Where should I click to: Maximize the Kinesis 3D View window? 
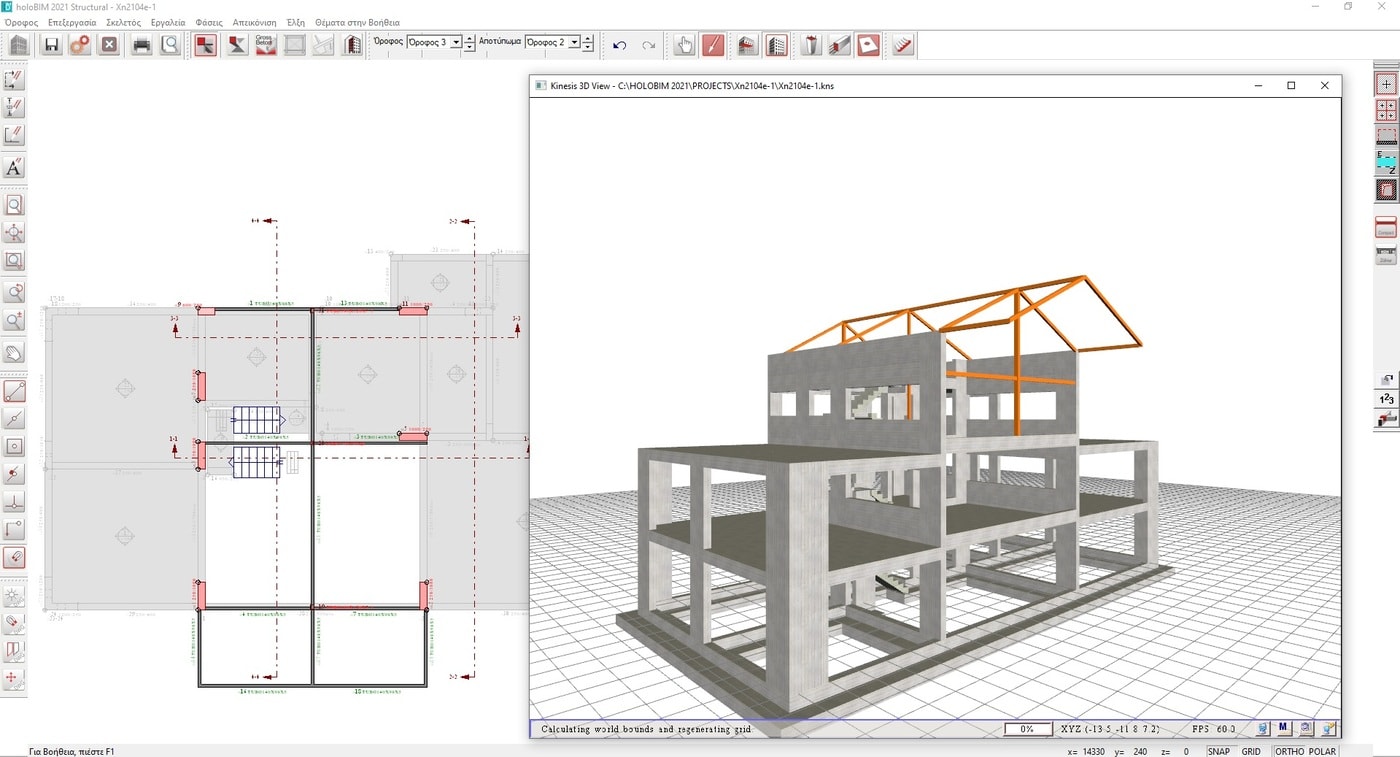tap(1291, 86)
